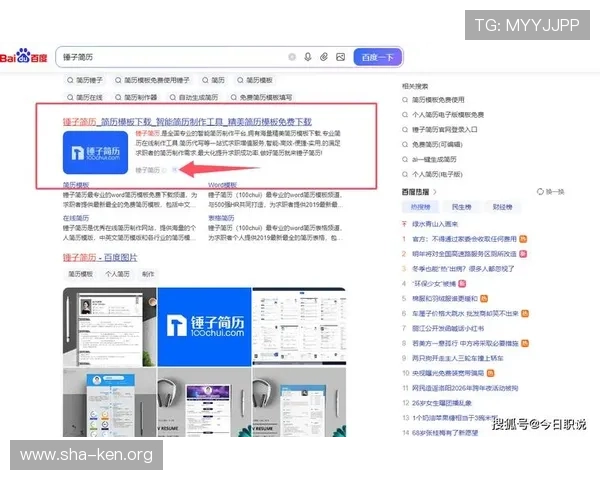Open hot topic 4 "环保少女"被捕
Image resolution: width=600 pixels, height=480 pixels.
pos(434,284)
